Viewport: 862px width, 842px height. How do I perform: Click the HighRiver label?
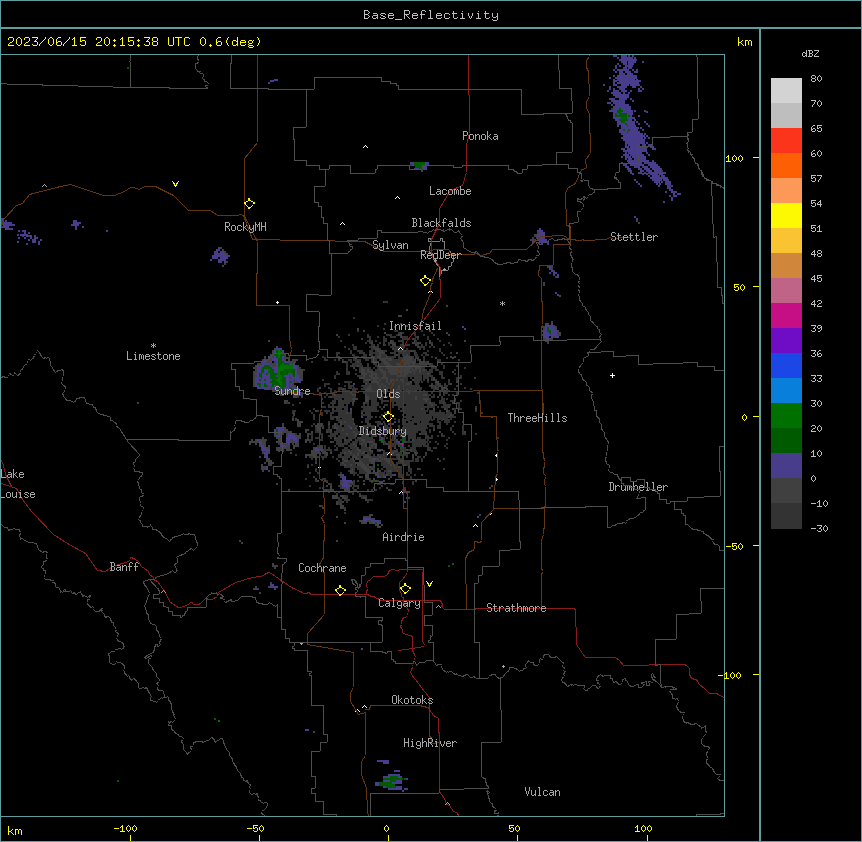[x=430, y=743]
